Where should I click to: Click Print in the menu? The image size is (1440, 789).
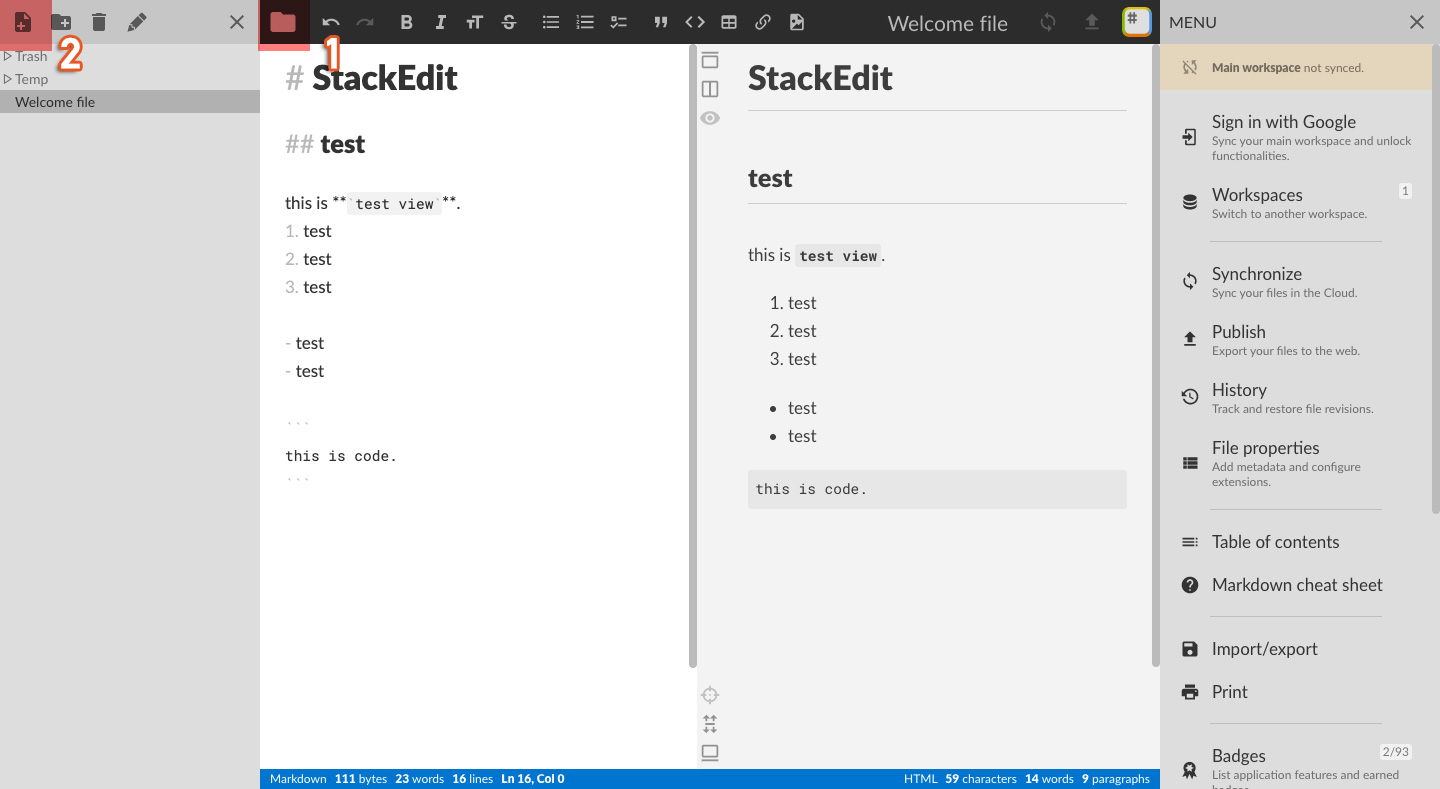pyautogui.click(x=1296, y=692)
